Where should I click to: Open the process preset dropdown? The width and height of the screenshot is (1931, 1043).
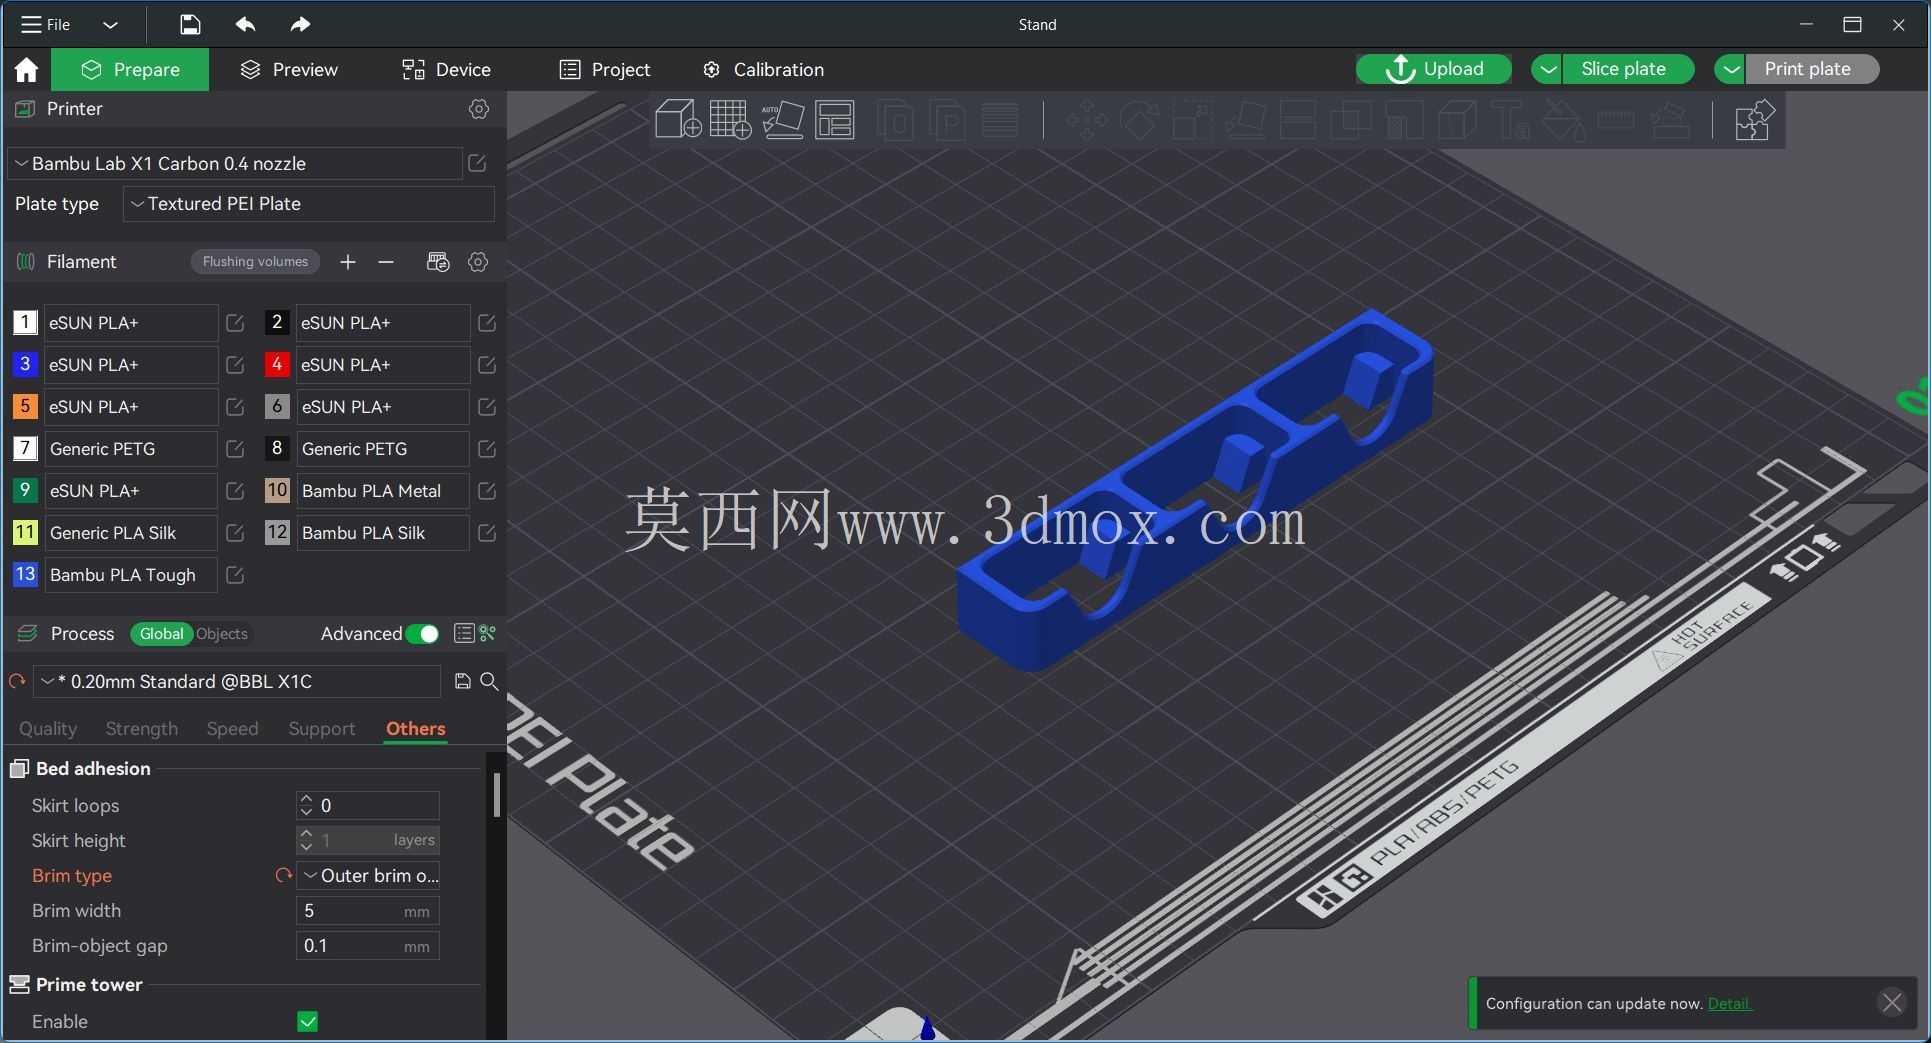tap(237, 681)
